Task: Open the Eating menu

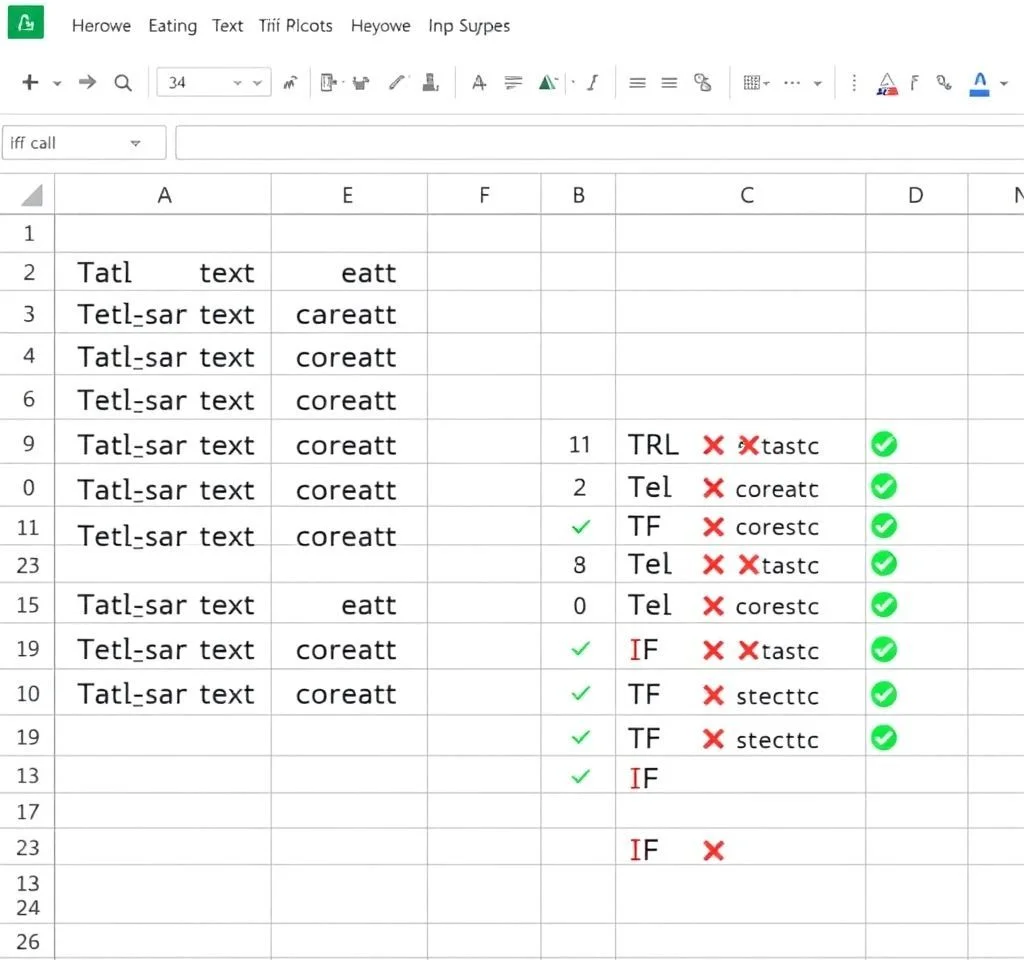Action: point(172,26)
